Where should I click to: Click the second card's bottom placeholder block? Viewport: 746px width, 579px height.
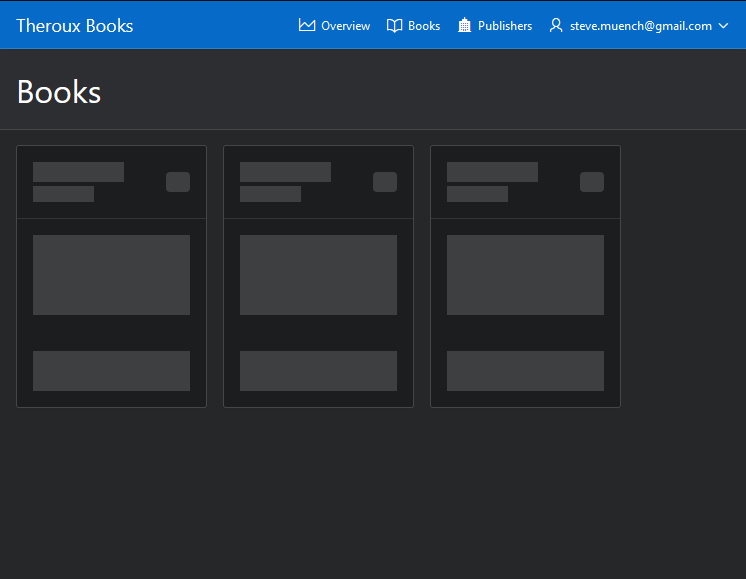coord(318,371)
